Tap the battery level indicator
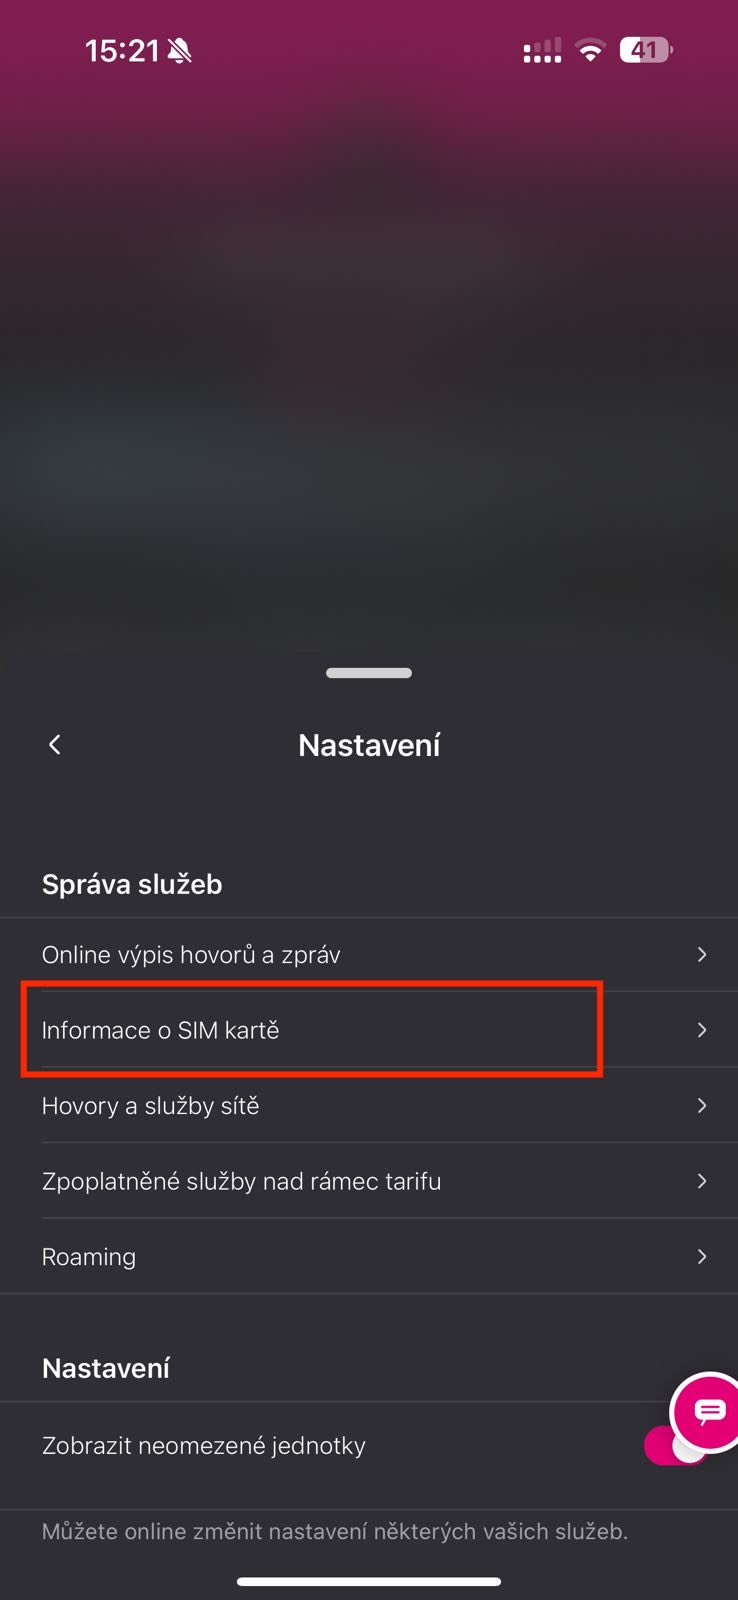This screenshot has width=738, height=1600. [646, 50]
